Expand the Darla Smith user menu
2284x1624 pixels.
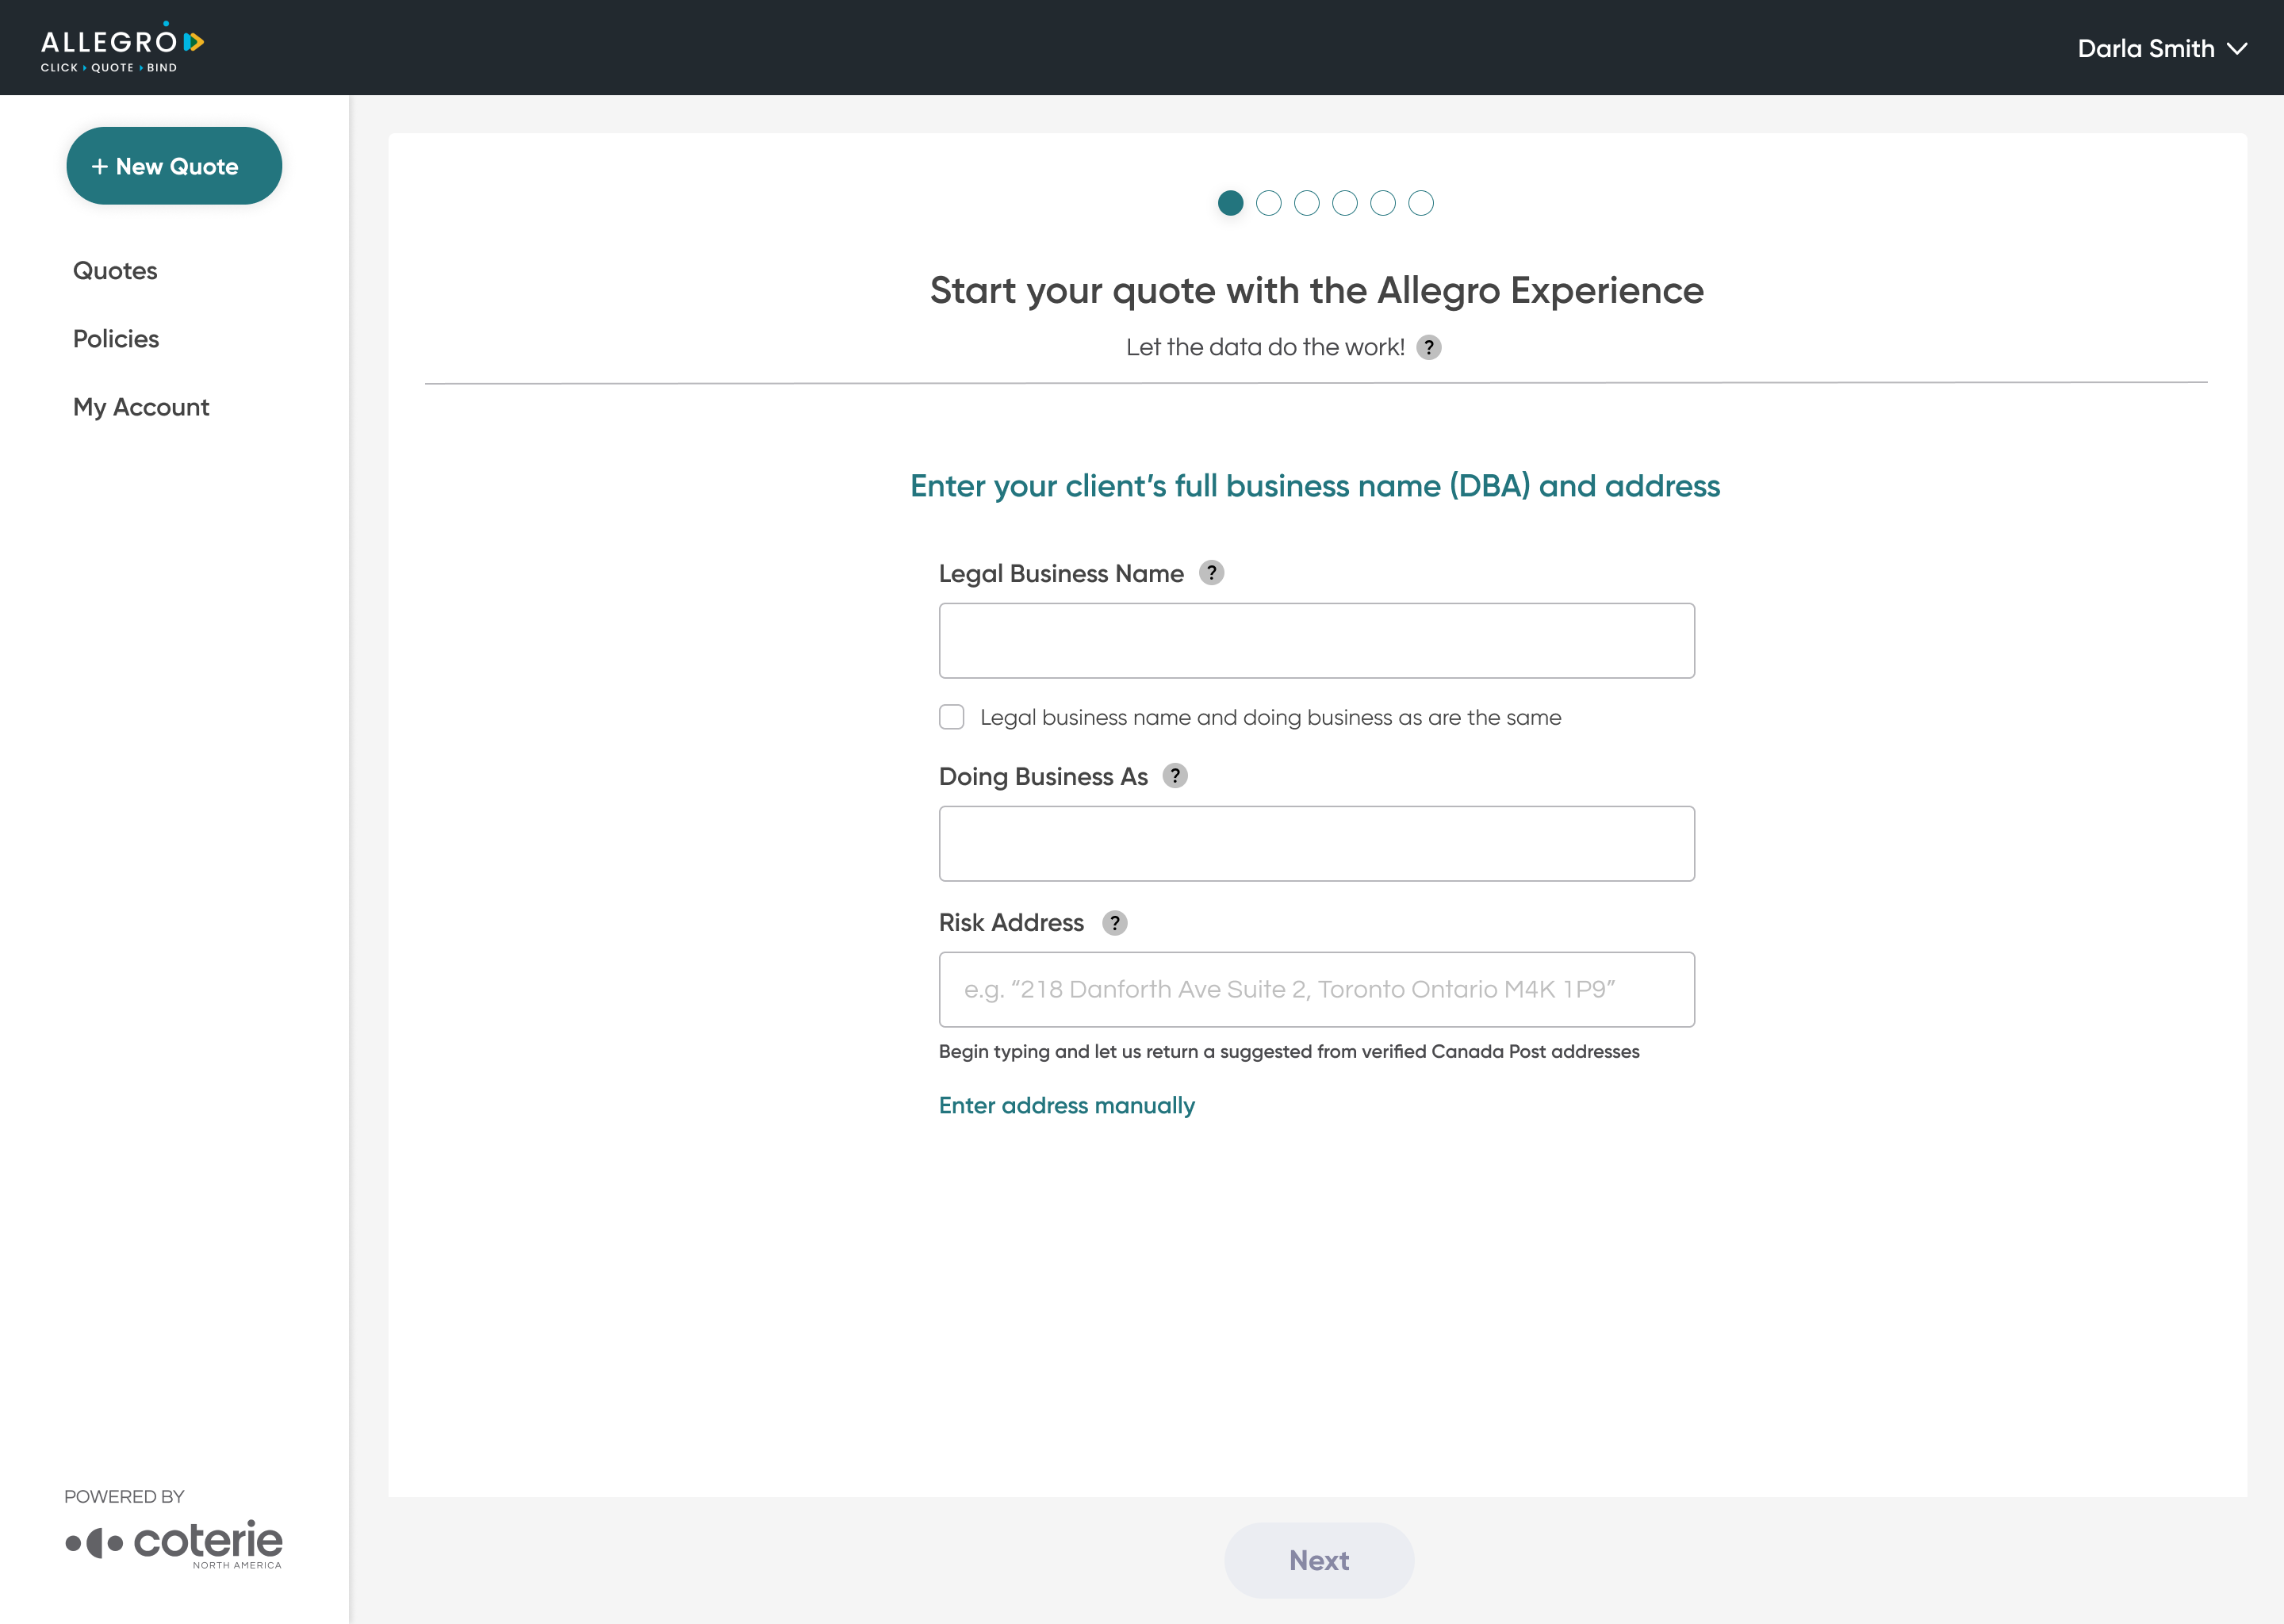coord(2161,48)
